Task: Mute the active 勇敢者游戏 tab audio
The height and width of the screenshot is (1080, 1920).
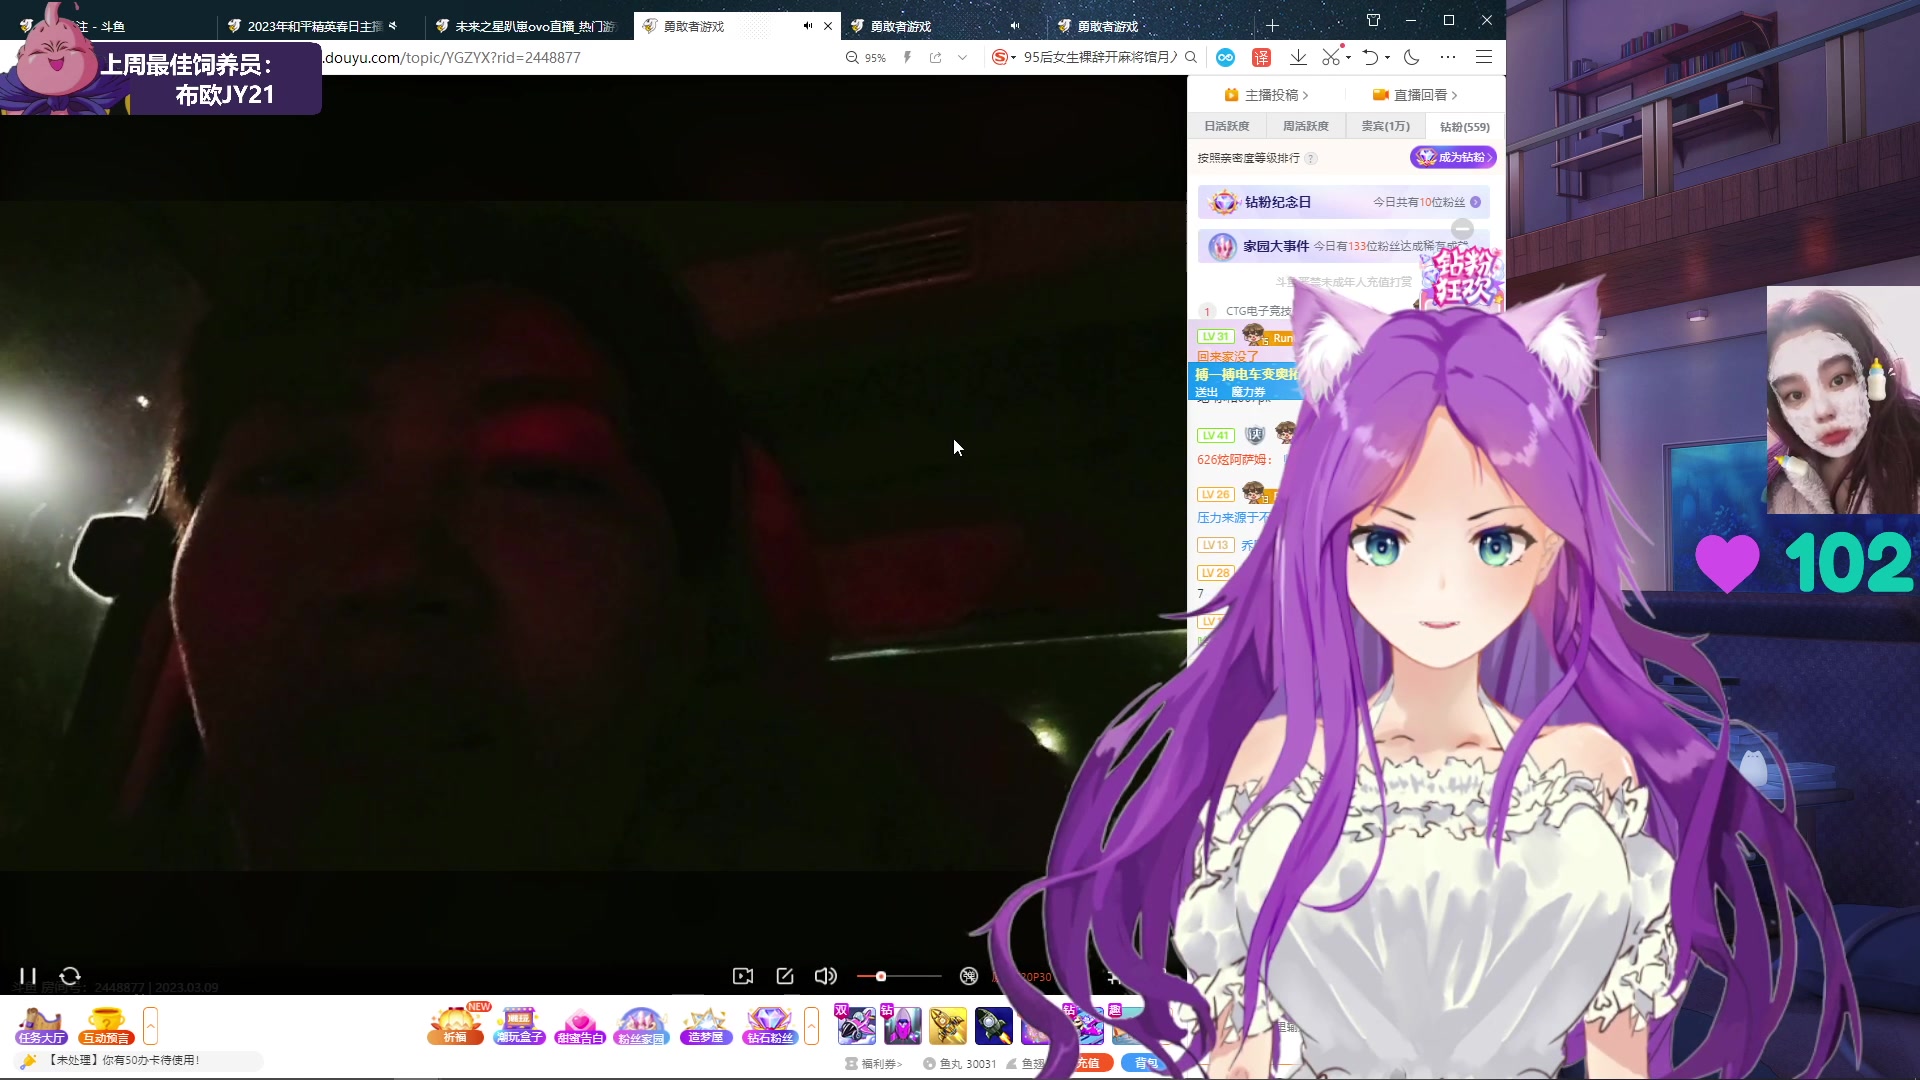Action: [808, 26]
